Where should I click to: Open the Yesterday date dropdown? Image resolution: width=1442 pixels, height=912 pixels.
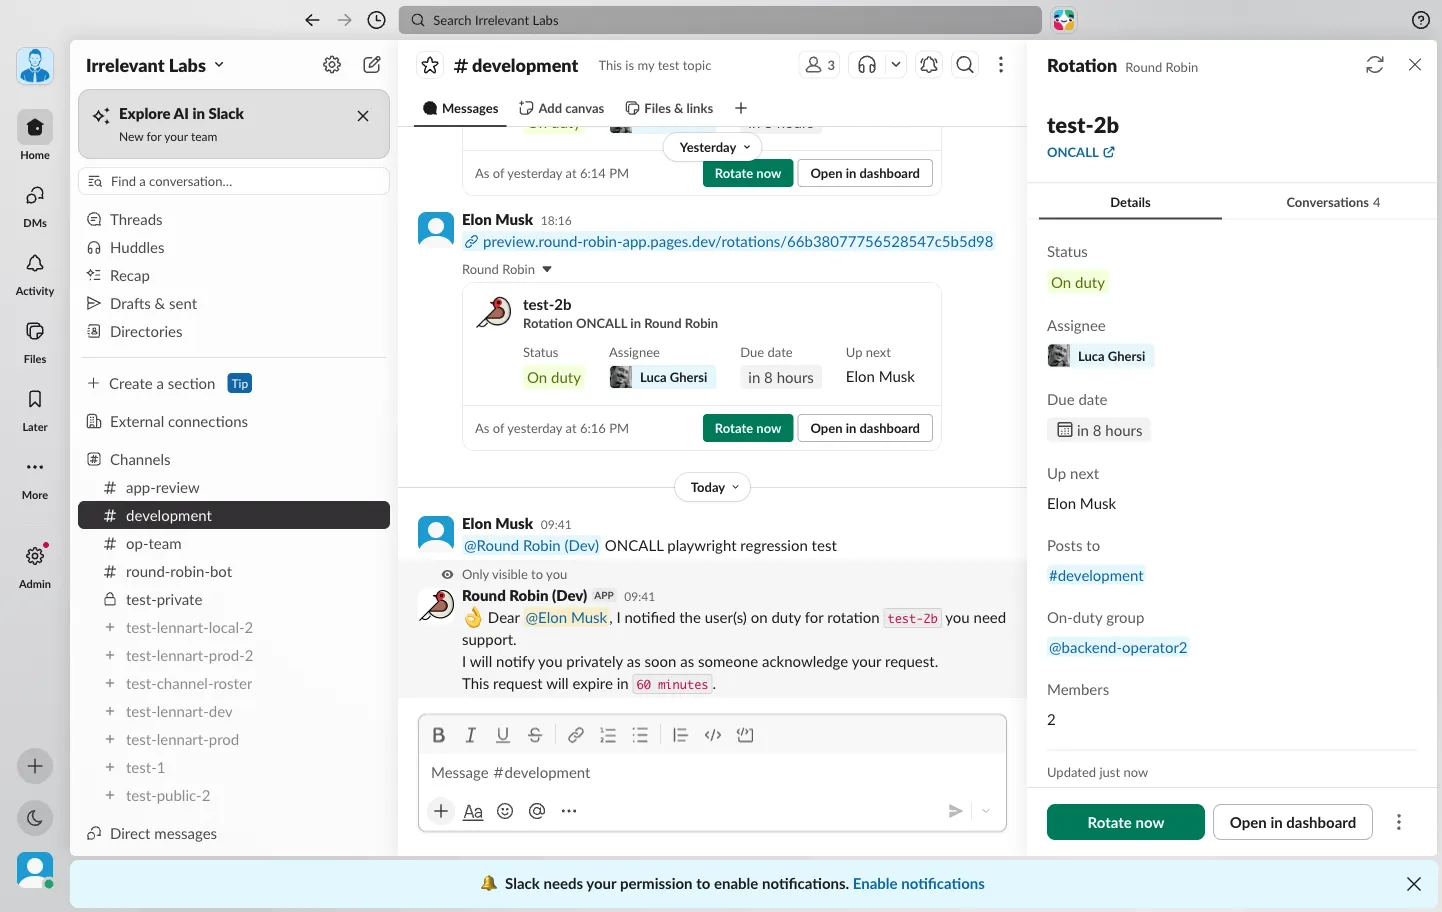point(712,147)
